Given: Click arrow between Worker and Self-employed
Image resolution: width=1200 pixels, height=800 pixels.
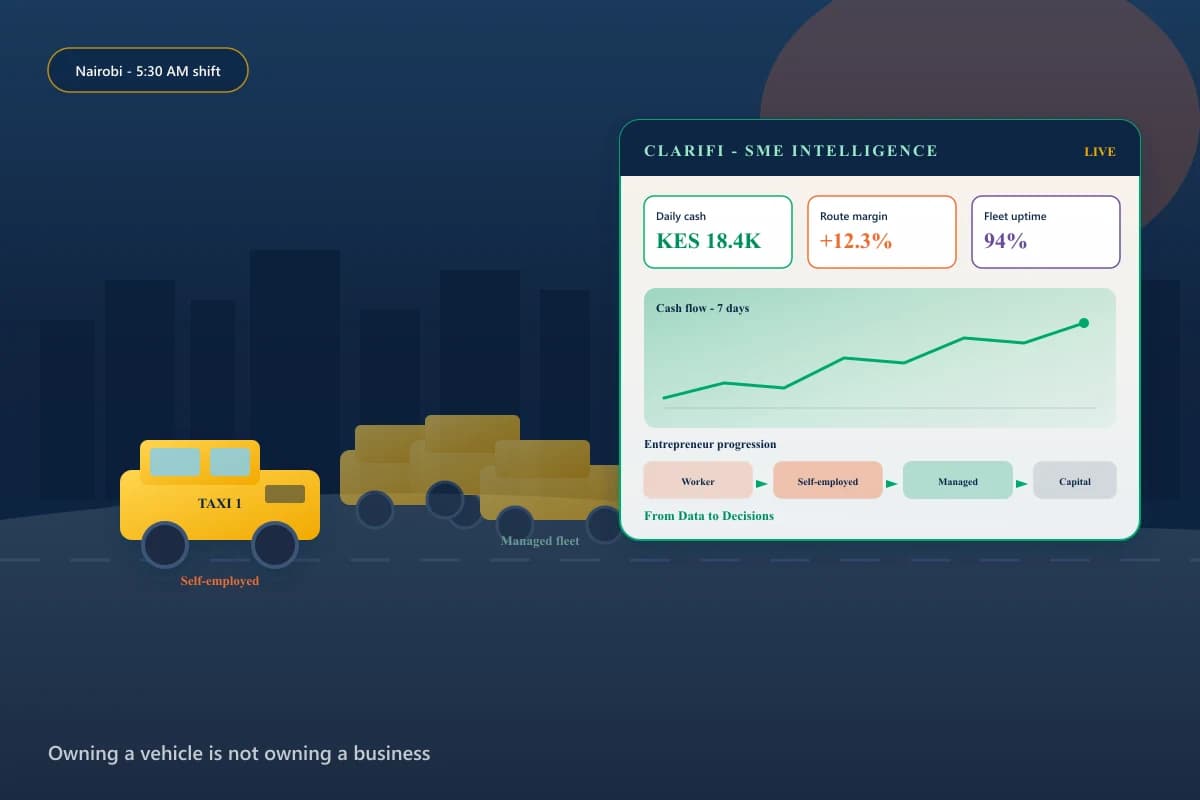Looking at the screenshot, I should (x=762, y=484).
